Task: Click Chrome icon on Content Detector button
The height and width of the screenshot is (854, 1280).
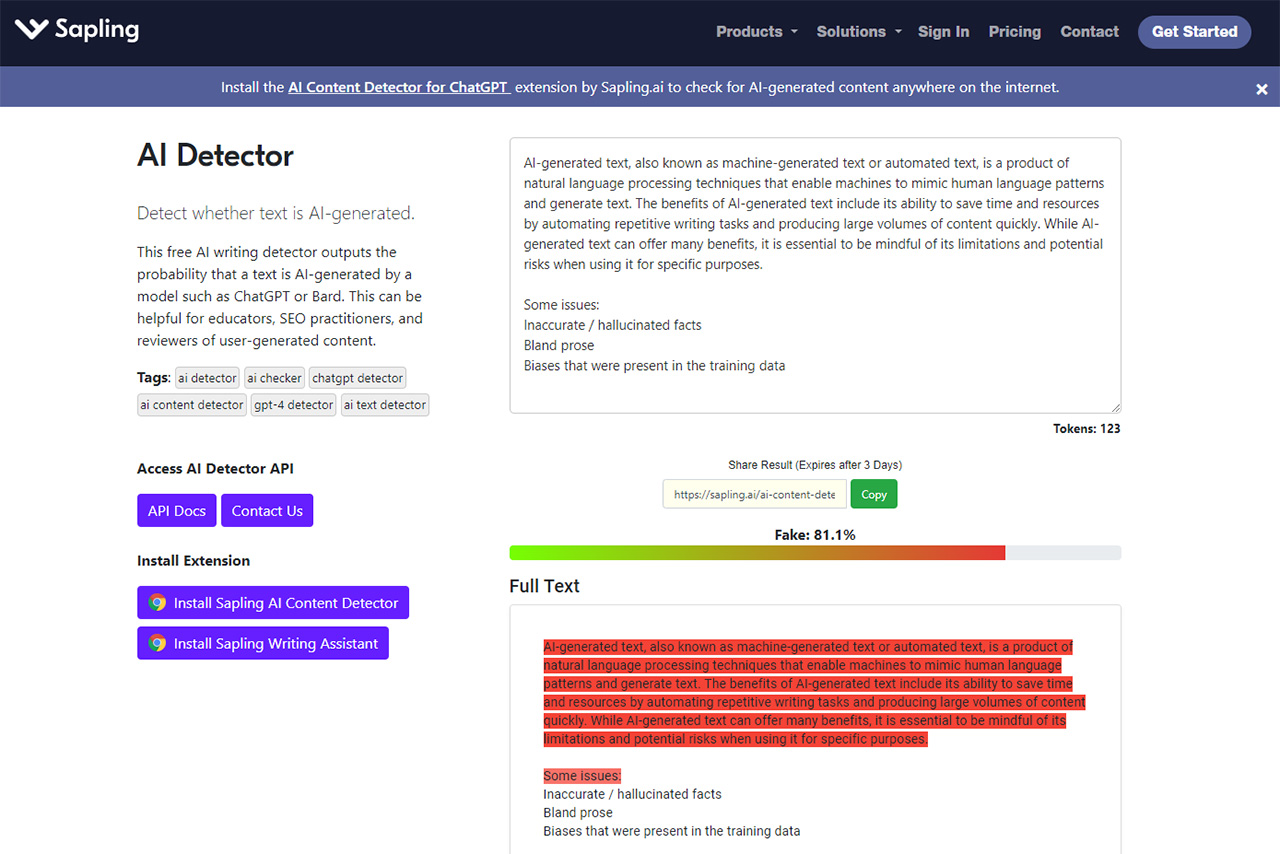Action: (x=157, y=603)
